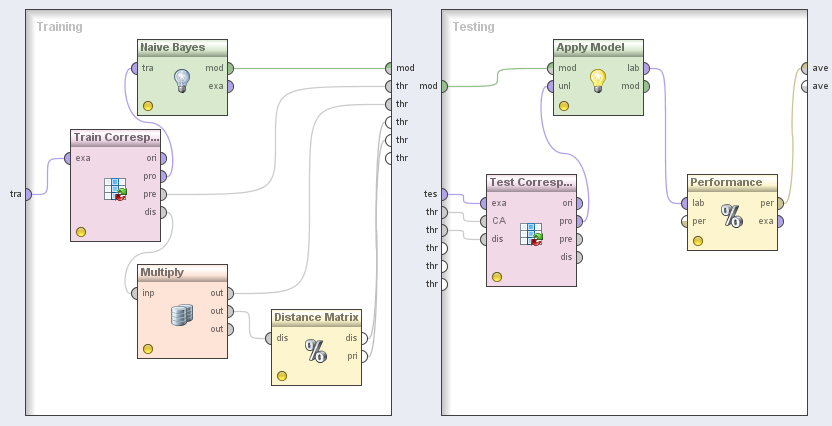Click the 'mod' output port of Naive Bayes
The width and height of the screenshot is (832, 426).
tap(230, 68)
